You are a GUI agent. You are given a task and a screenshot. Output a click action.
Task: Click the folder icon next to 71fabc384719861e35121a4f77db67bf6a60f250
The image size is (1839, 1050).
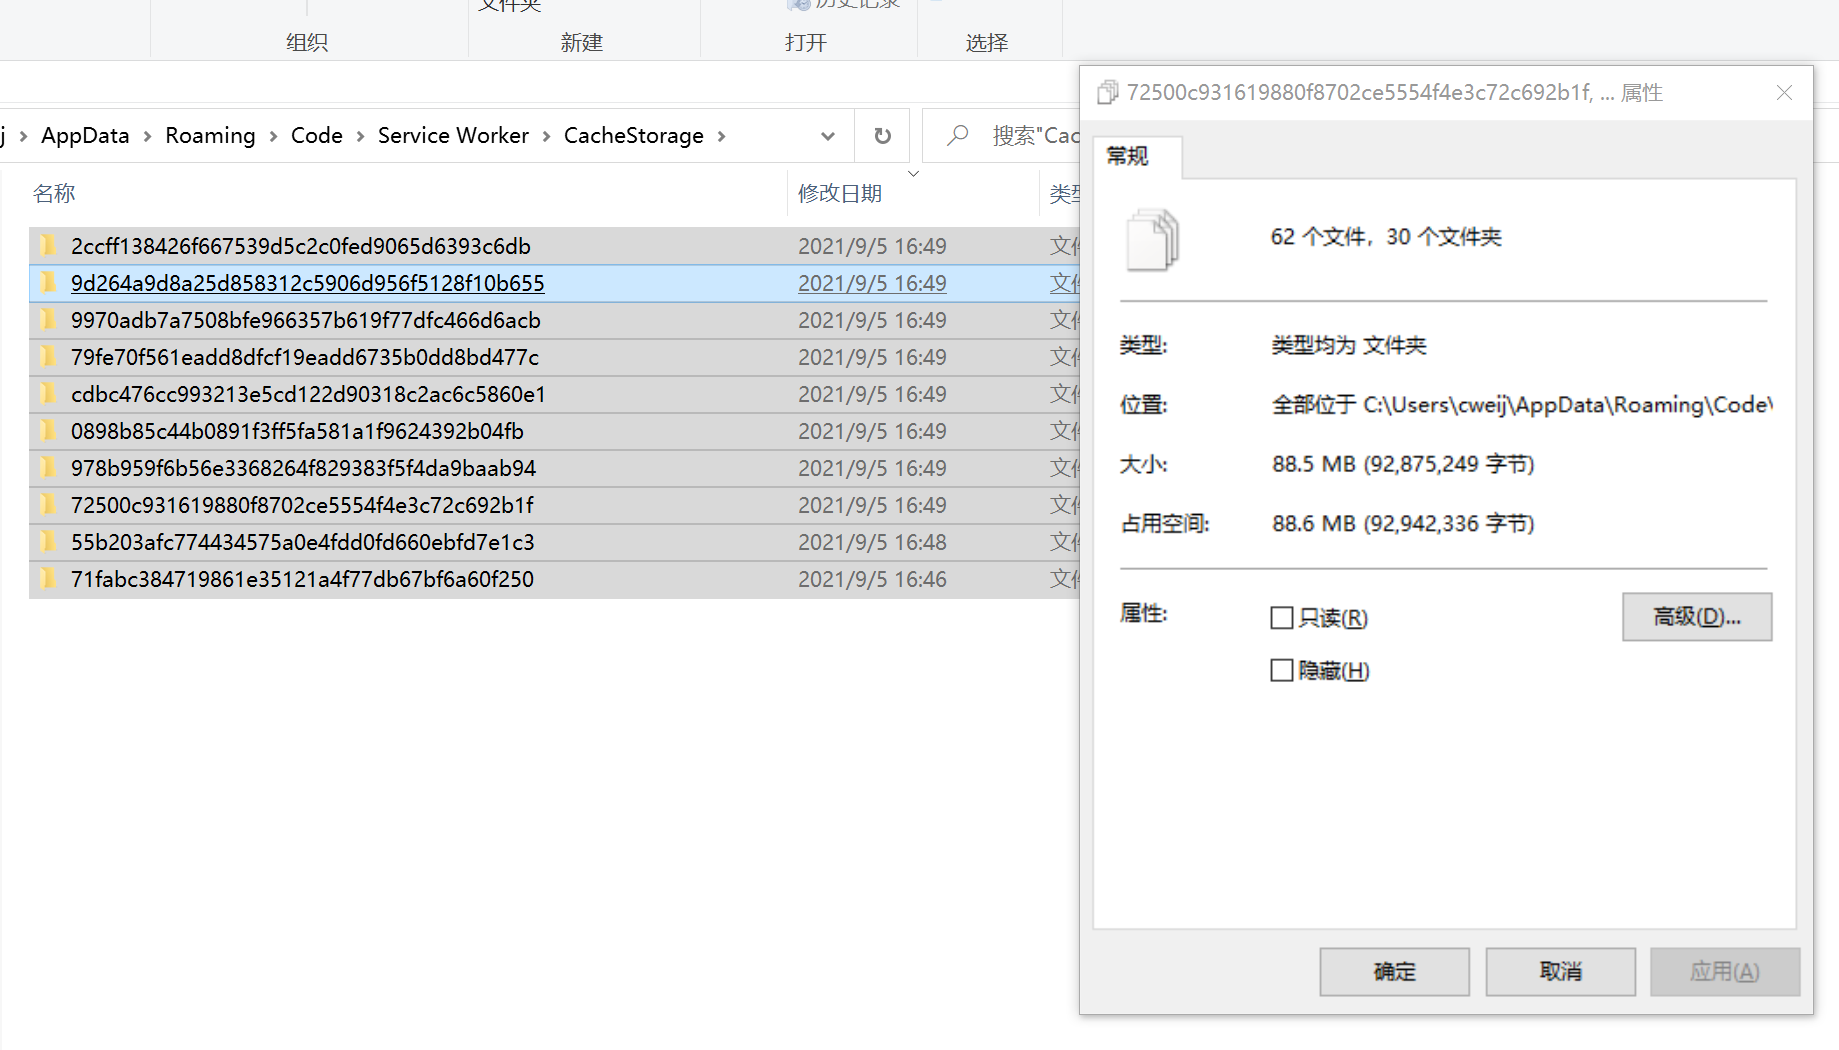pos(47,579)
